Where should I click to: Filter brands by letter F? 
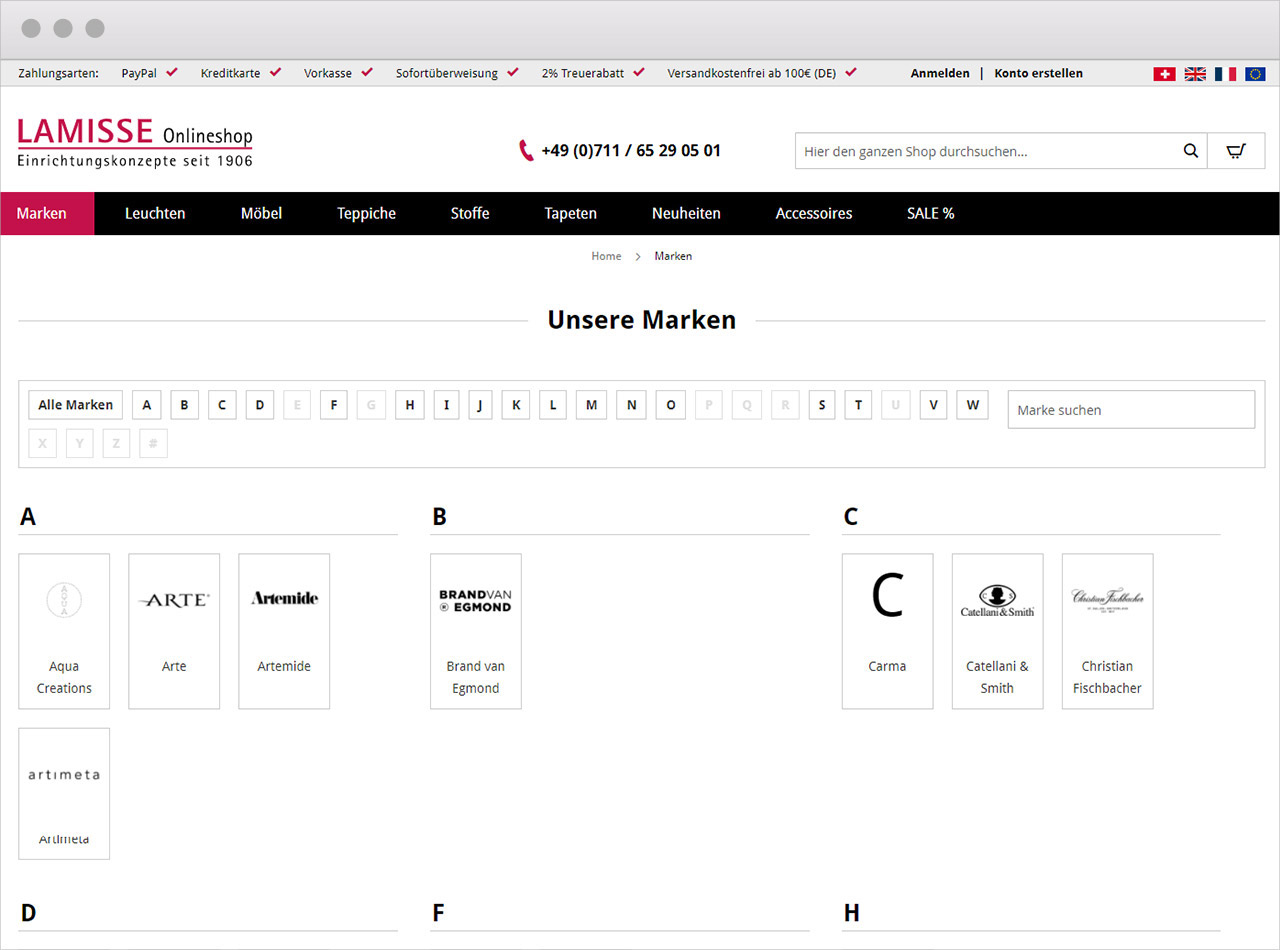[x=334, y=405]
